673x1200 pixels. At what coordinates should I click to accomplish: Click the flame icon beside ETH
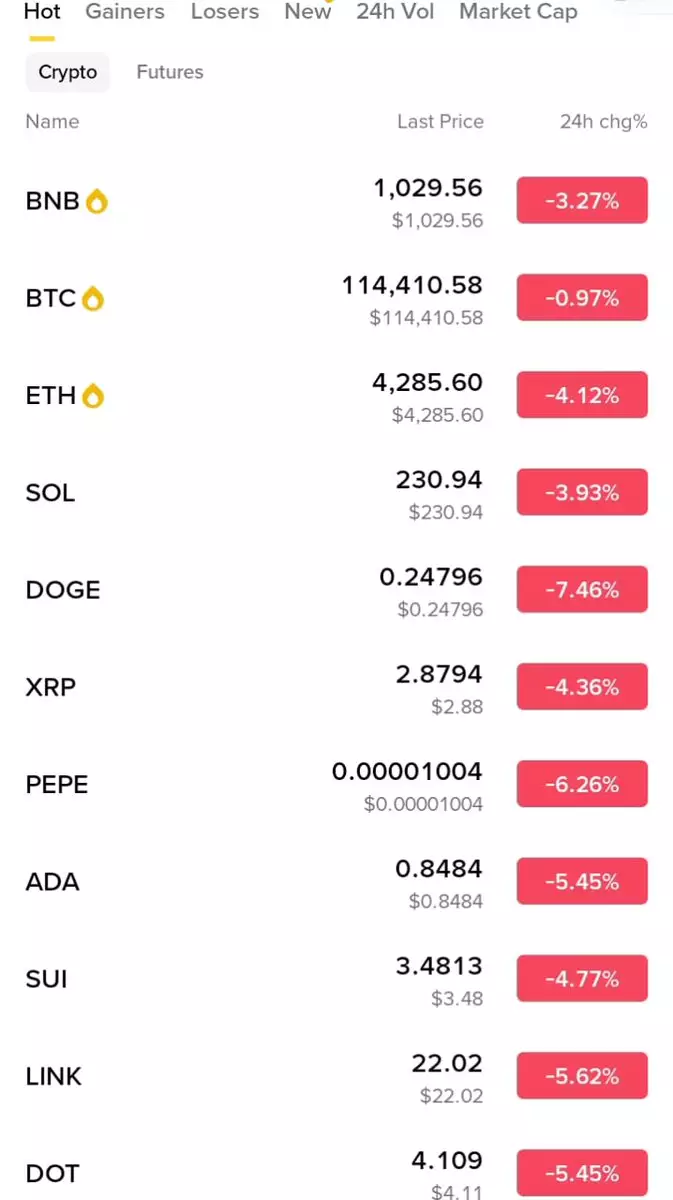coord(93,396)
